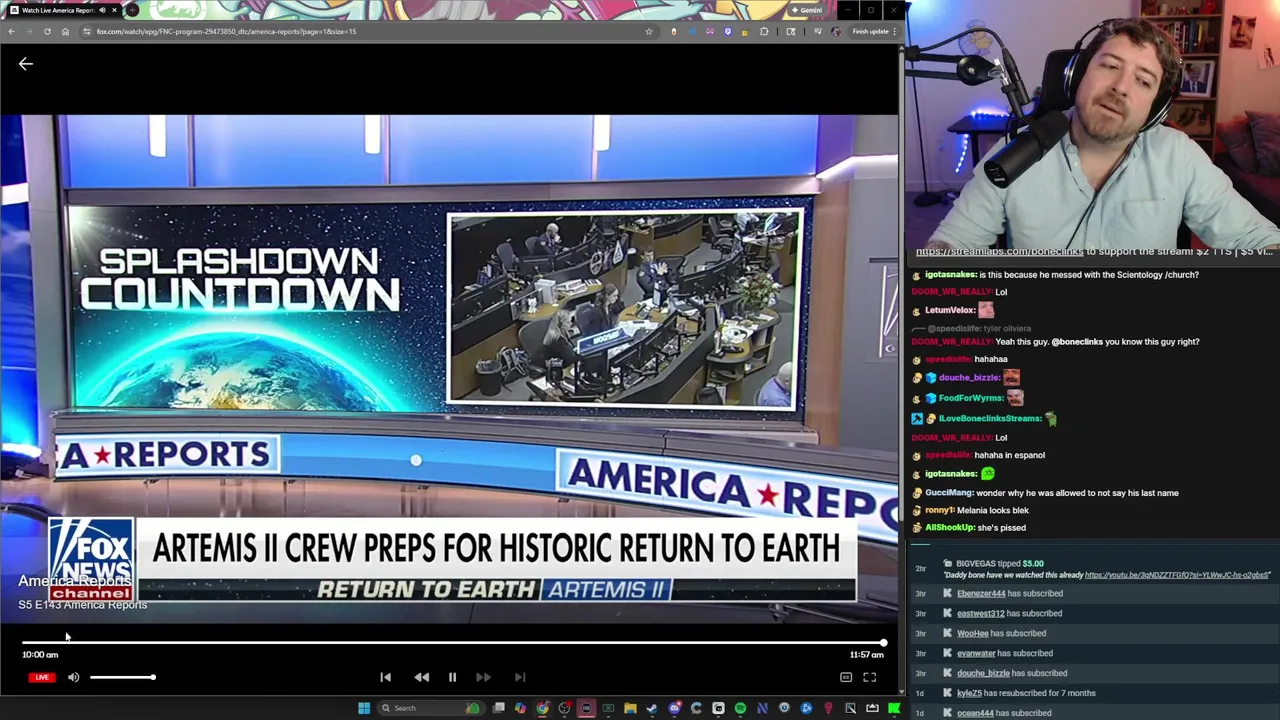Image resolution: width=1280 pixels, height=720 pixels.
Task: Open the Copilot icon on the taskbar
Action: point(520,708)
